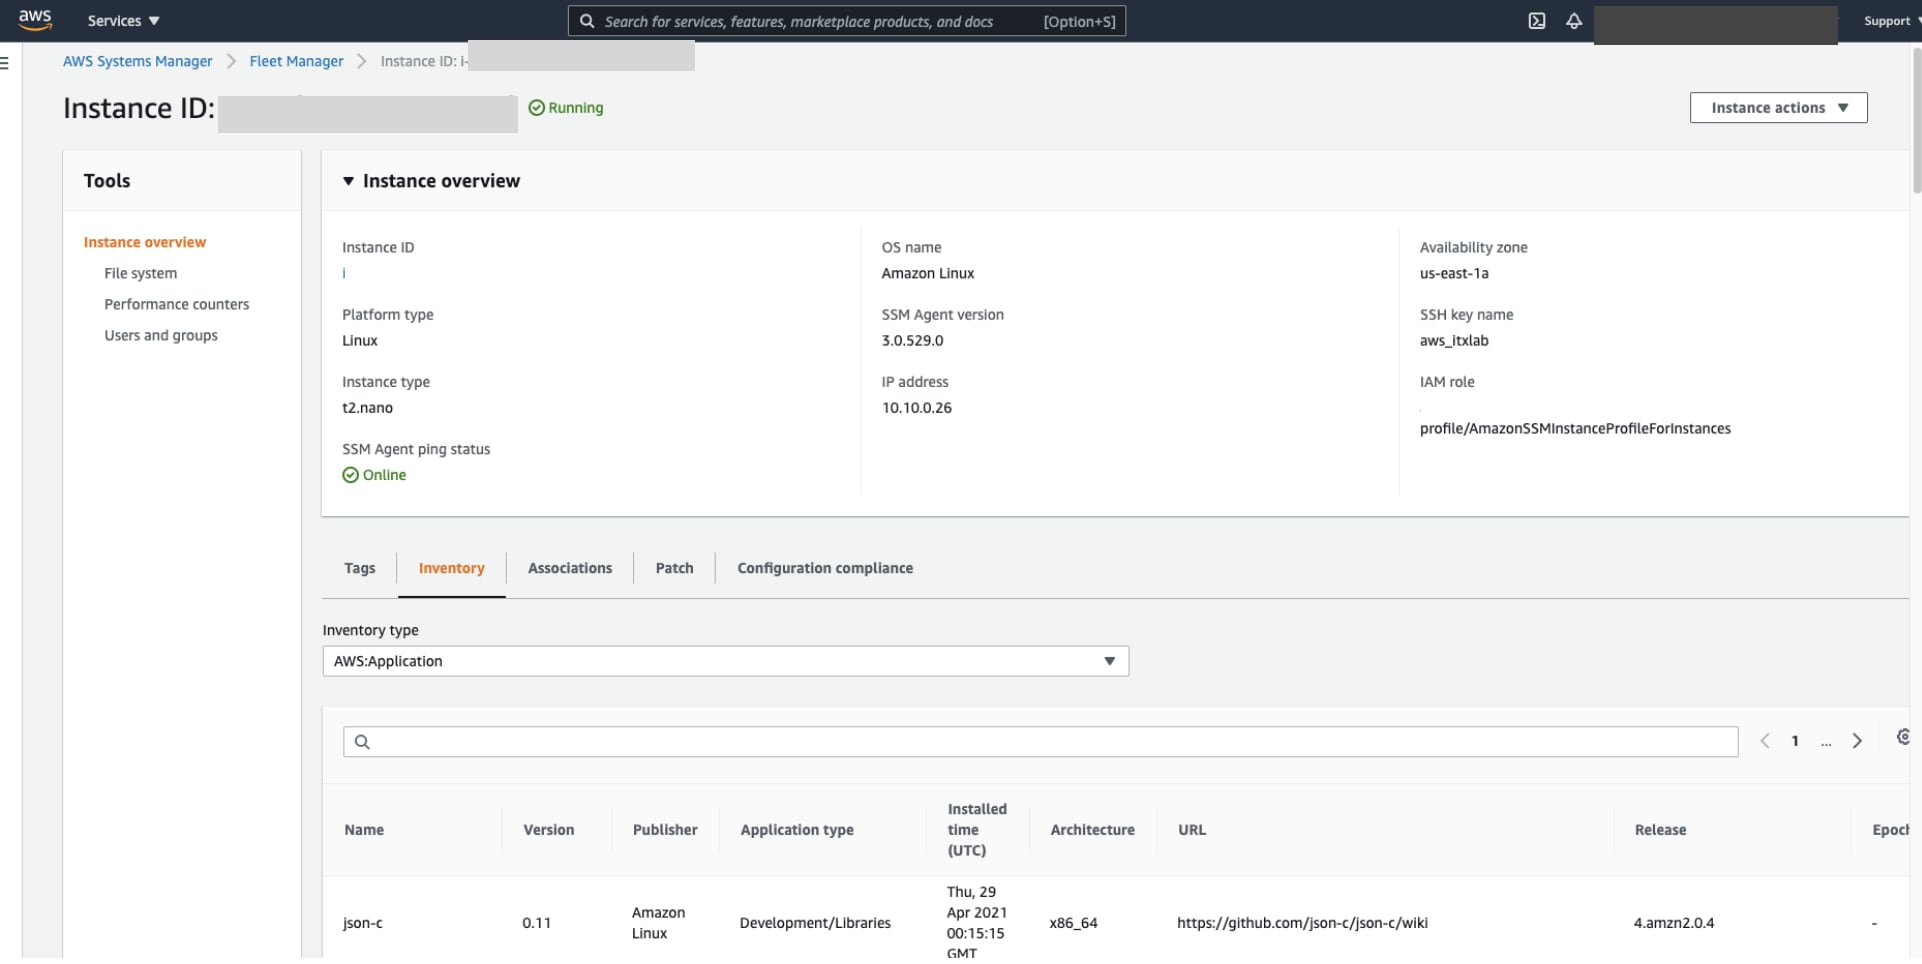Switch to Configuration compliance tab
The image size is (1922, 964).
(825, 568)
